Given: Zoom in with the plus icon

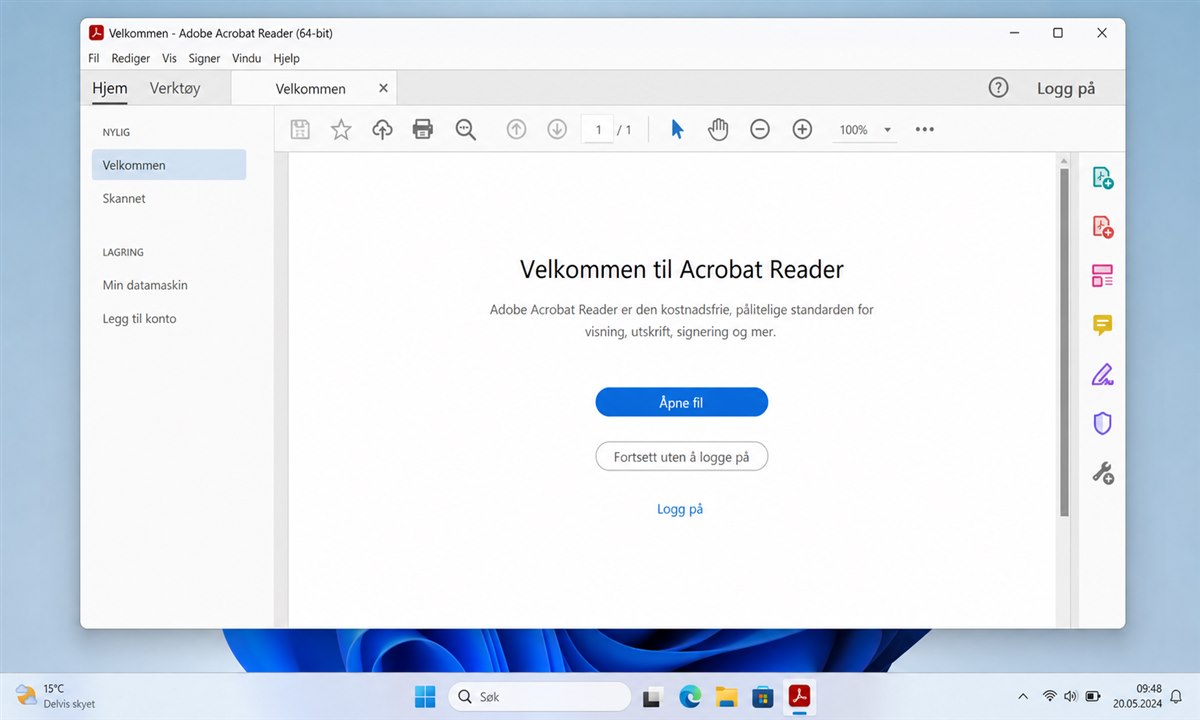Looking at the screenshot, I should pos(802,129).
